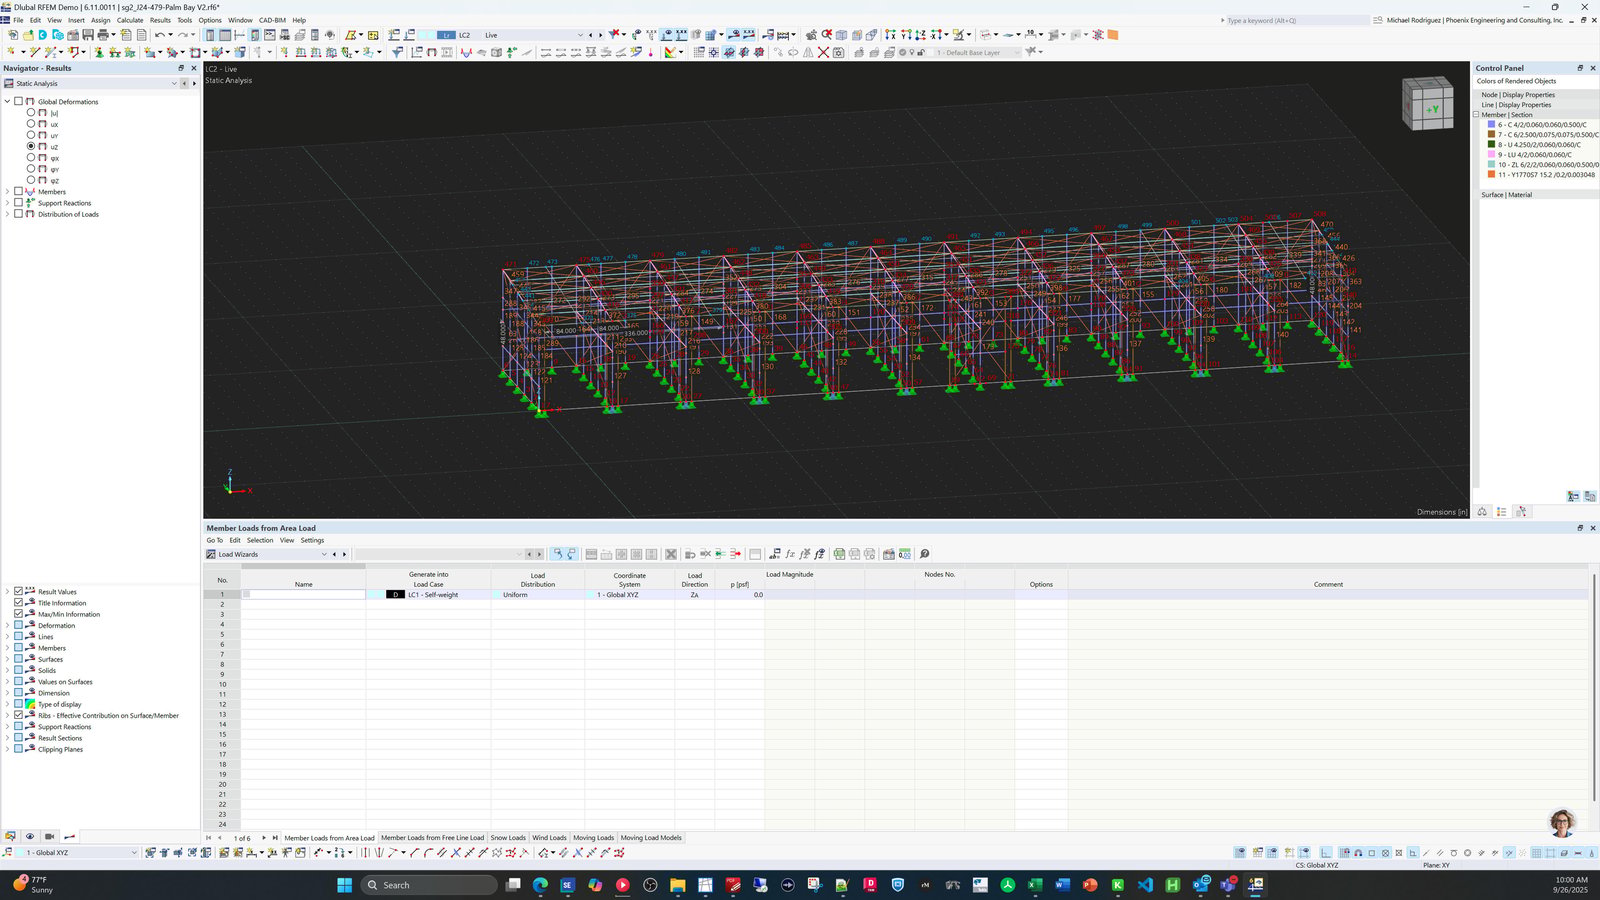1600x900 pixels.
Task: Select the uz deformation radio button
Action: pos(31,146)
